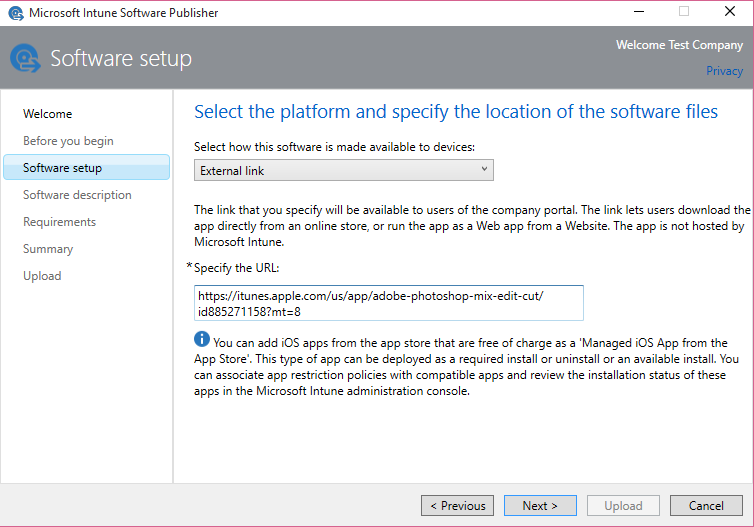Open the Privacy link
Image resolution: width=754 pixels, height=527 pixels.
tap(724, 71)
